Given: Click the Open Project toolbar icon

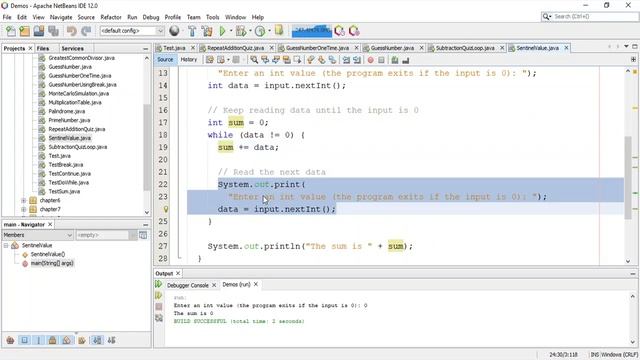Looking at the screenshot, I should tap(39, 31).
